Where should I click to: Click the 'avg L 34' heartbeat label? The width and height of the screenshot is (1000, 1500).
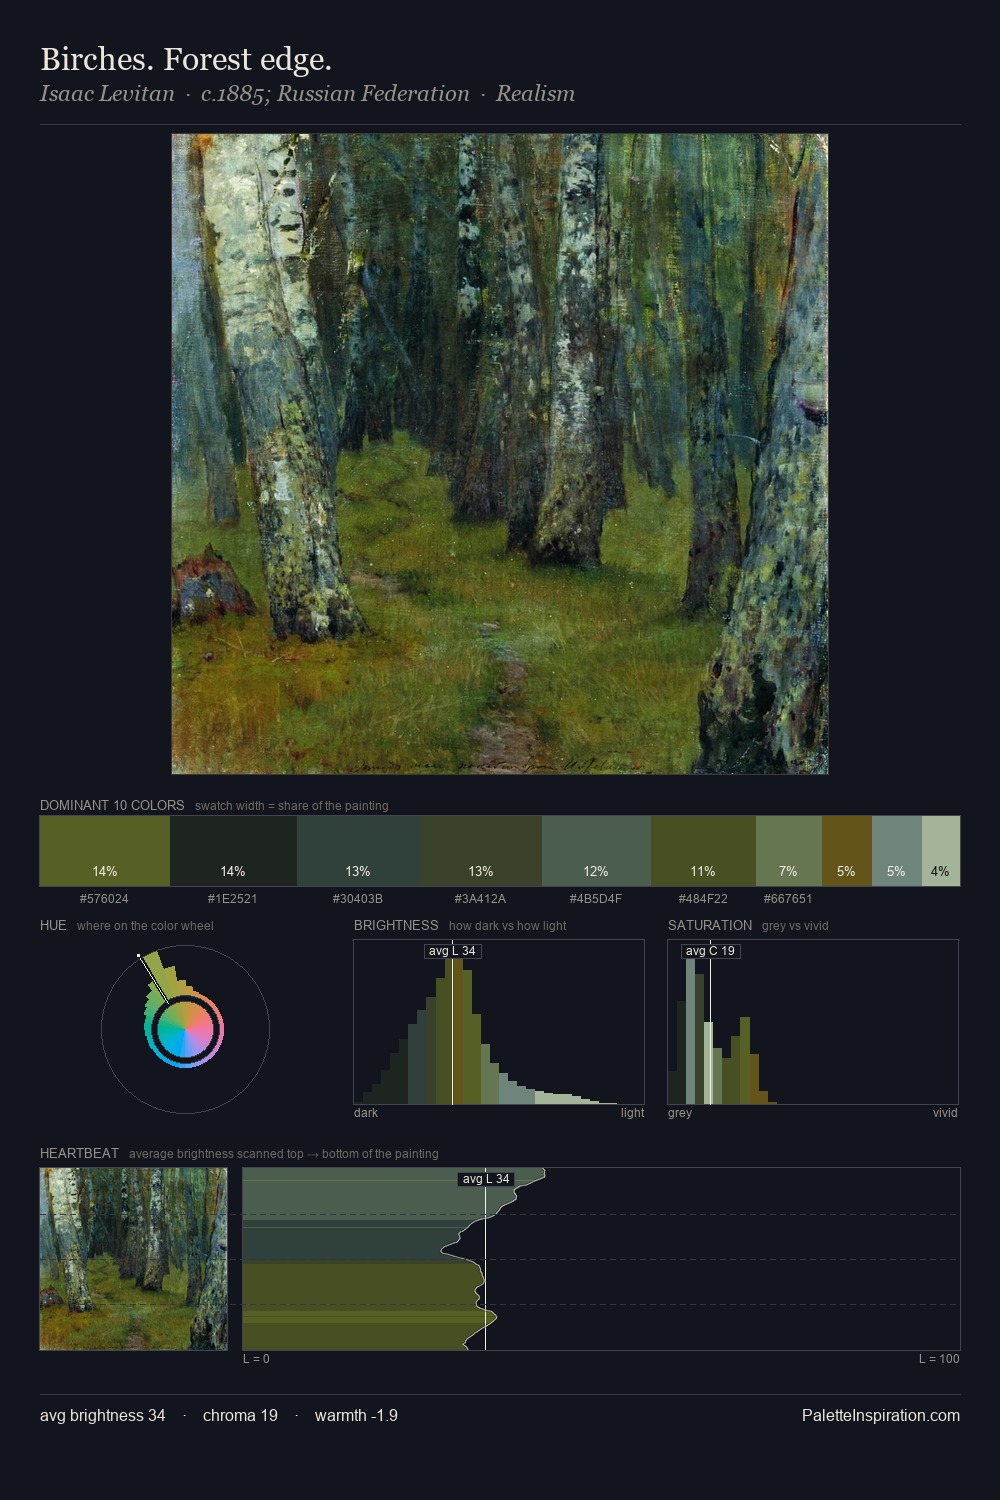(x=486, y=1179)
